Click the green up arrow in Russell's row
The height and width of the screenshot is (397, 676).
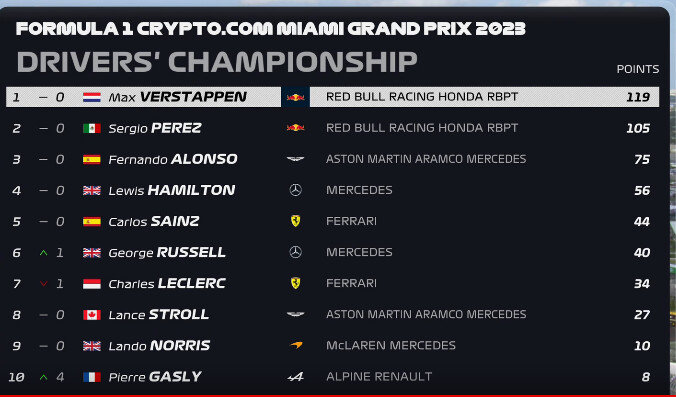(x=44, y=253)
